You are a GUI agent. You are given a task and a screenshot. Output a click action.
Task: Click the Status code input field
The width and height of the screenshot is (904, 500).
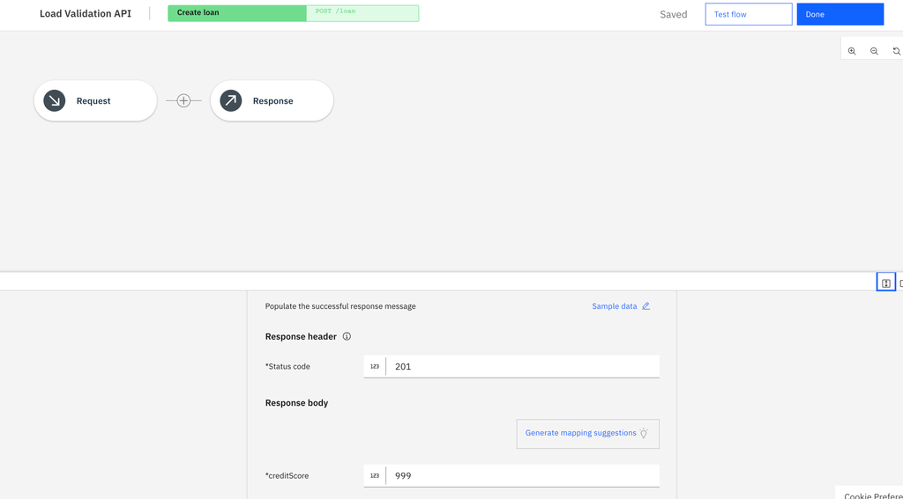(x=522, y=367)
